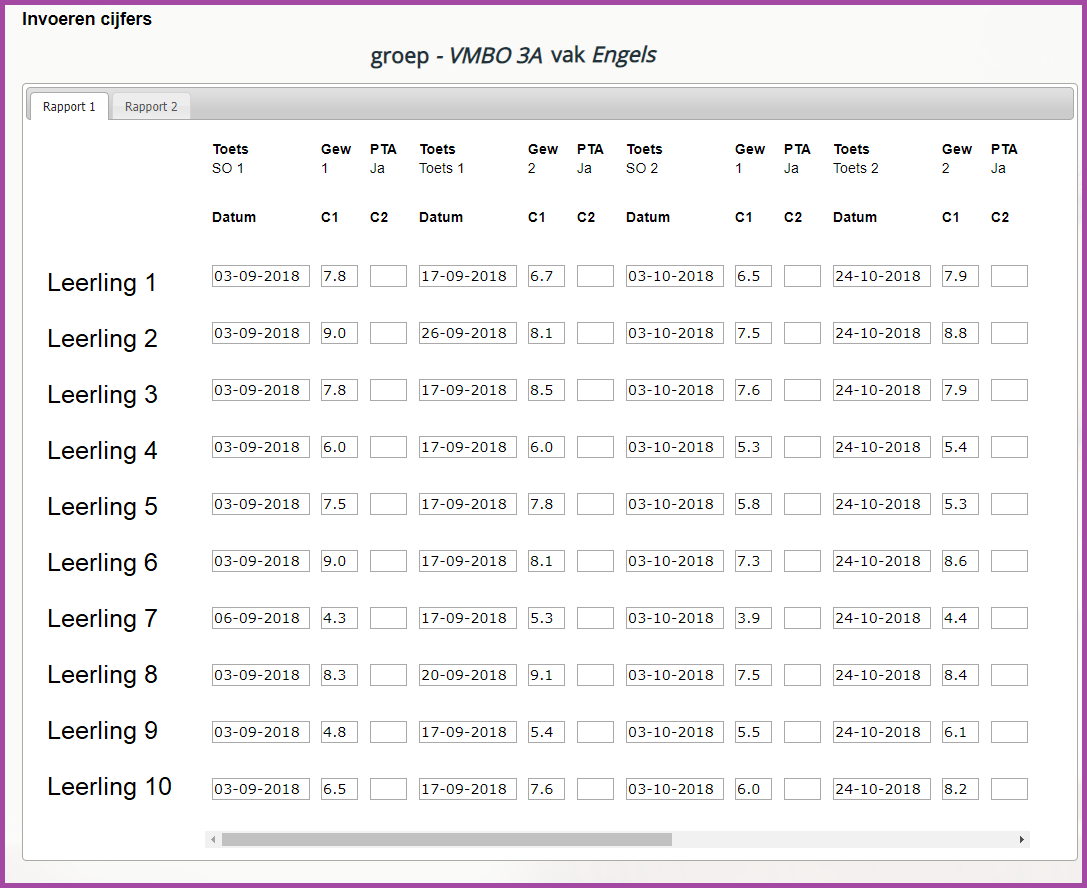Edit Leerling 10 Toets 2 grade 8.2
This screenshot has height=888, width=1087.
(960, 789)
